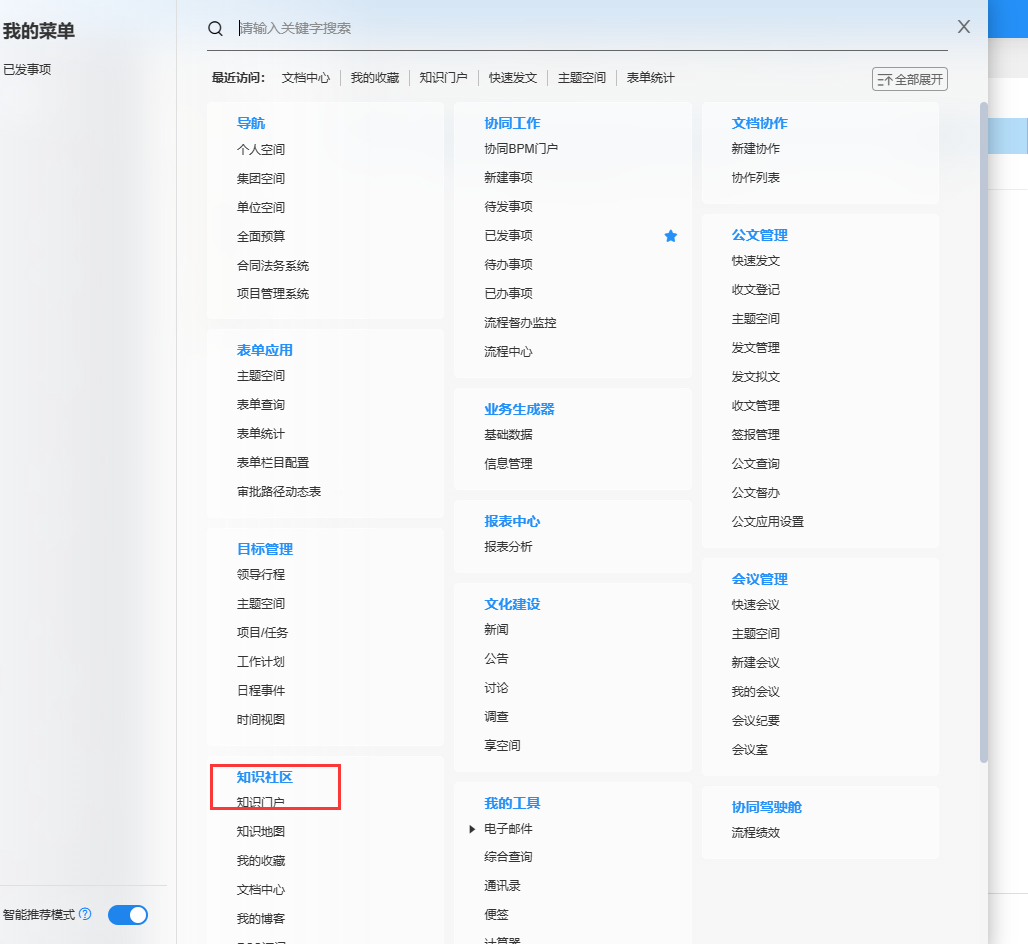The image size is (1028, 944).
Task: Click the help icon next to 智能推荐模式
Action: coord(85,914)
